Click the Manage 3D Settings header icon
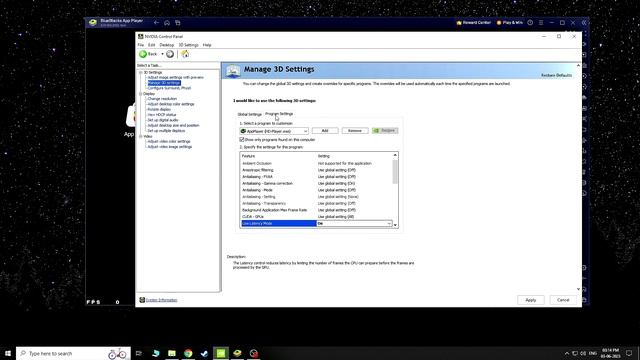The width and height of the screenshot is (640, 360). pyautogui.click(x=233, y=71)
